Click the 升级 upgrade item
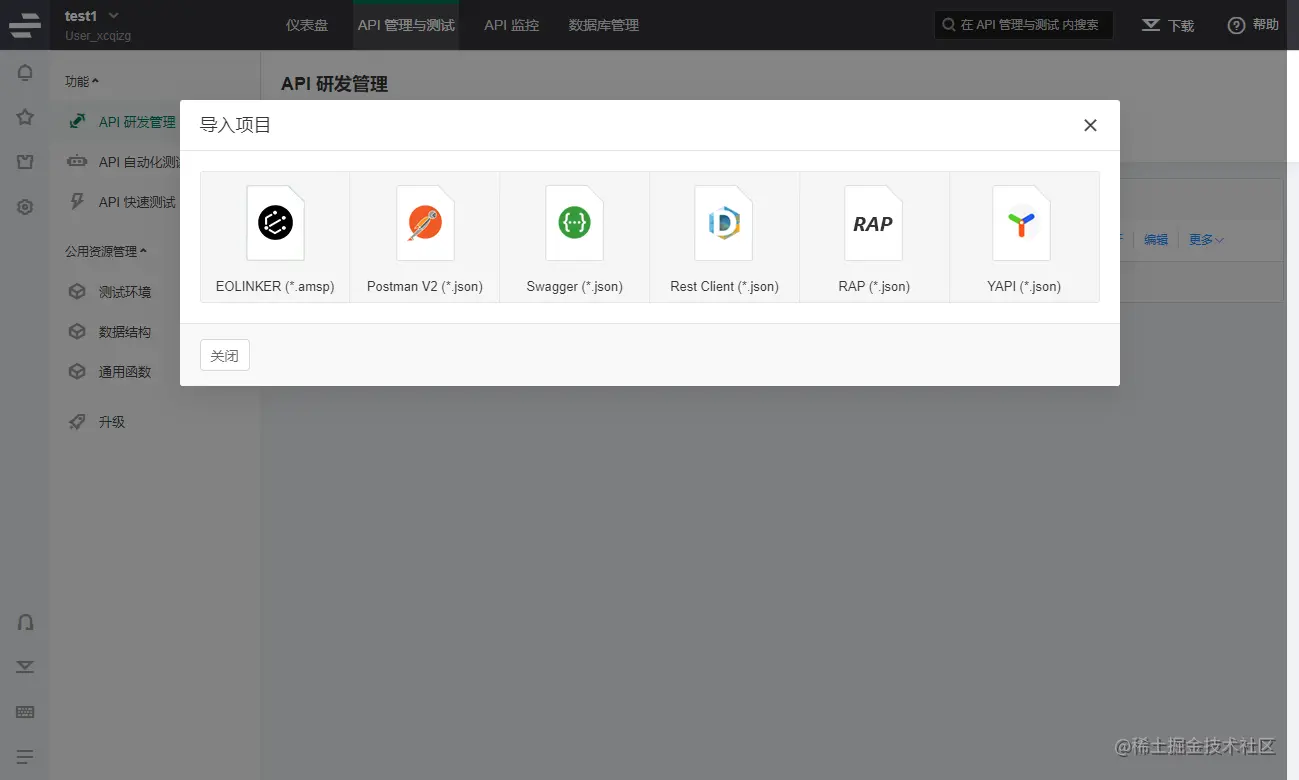The image size is (1299, 780). [112, 422]
